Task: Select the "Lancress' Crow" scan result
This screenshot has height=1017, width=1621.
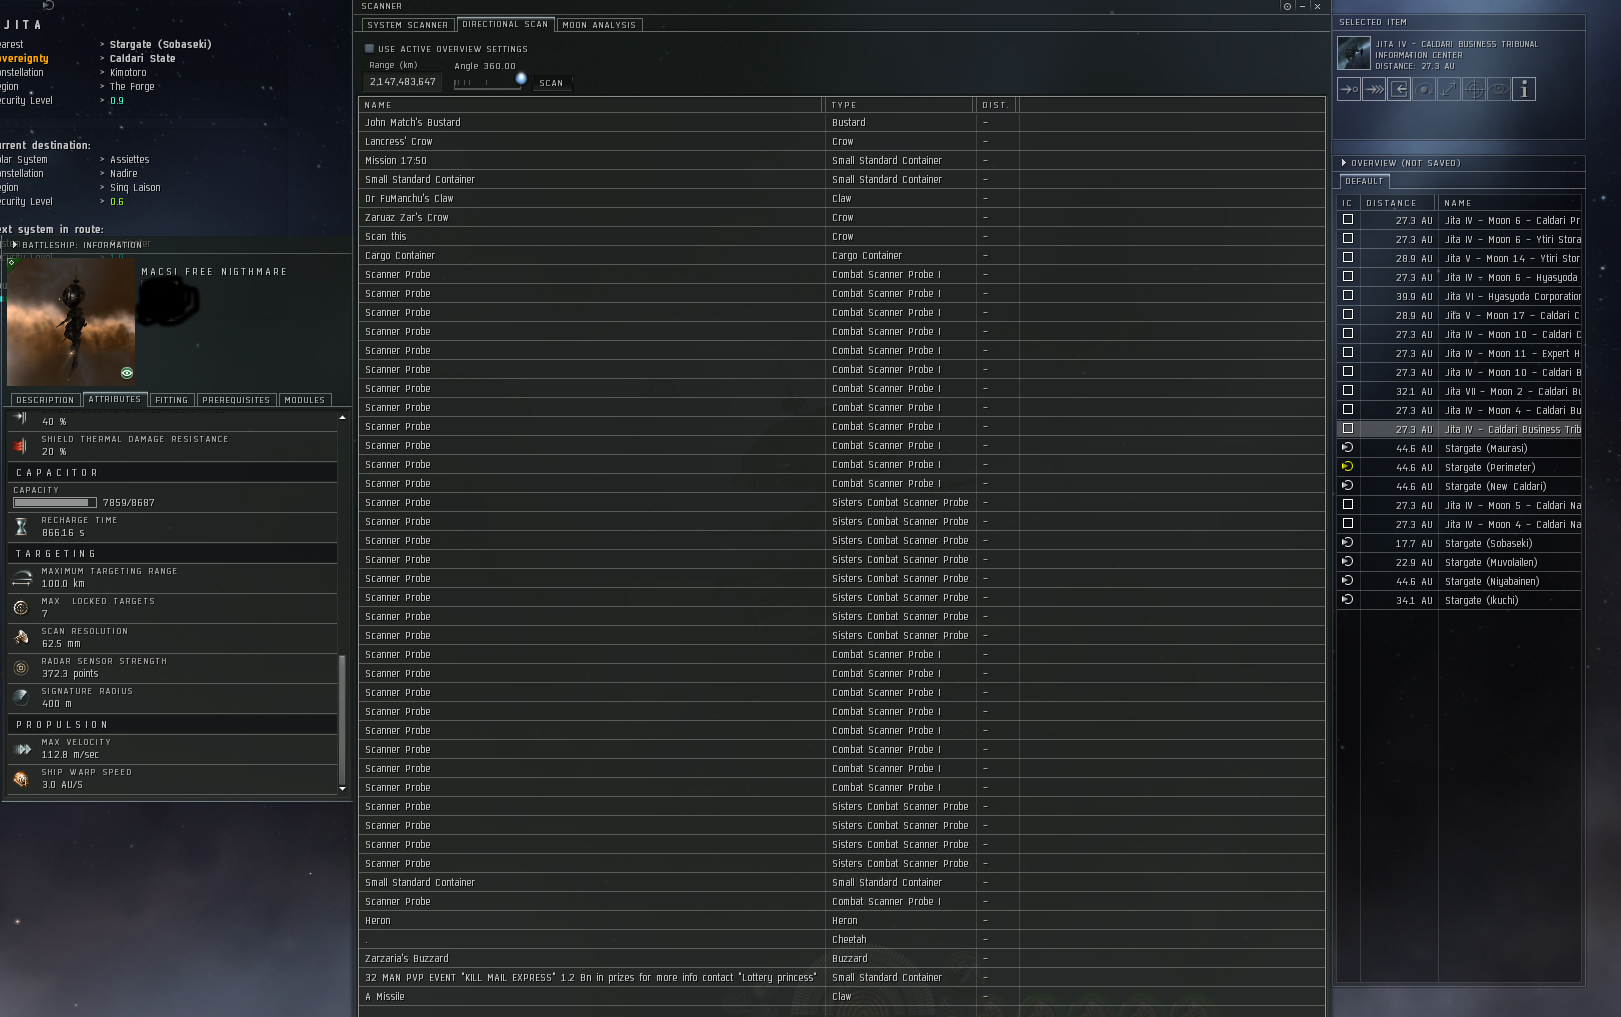Action: 842,141
